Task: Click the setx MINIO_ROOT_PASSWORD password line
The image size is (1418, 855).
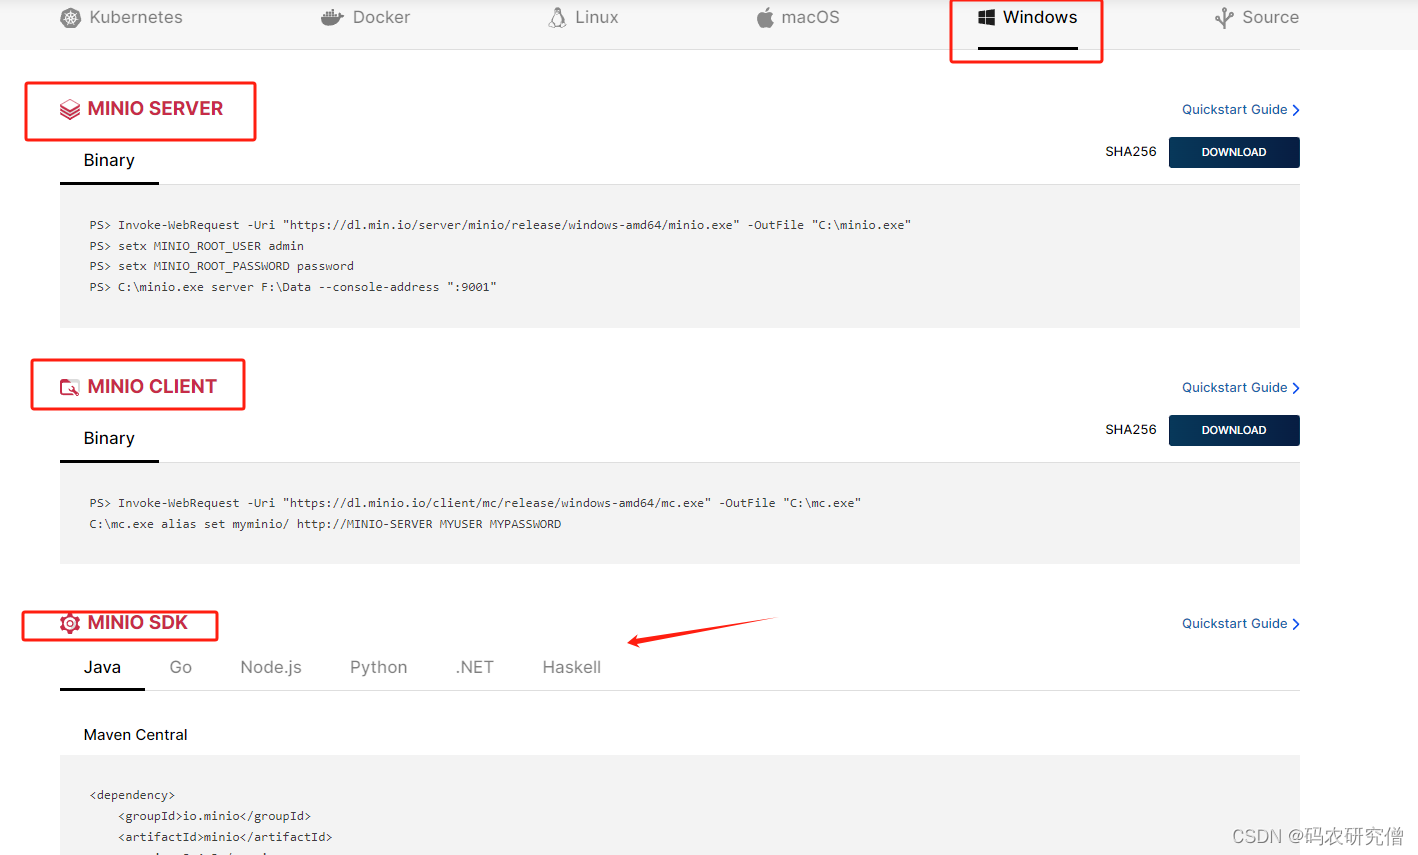Action: (x=222, y=267)
